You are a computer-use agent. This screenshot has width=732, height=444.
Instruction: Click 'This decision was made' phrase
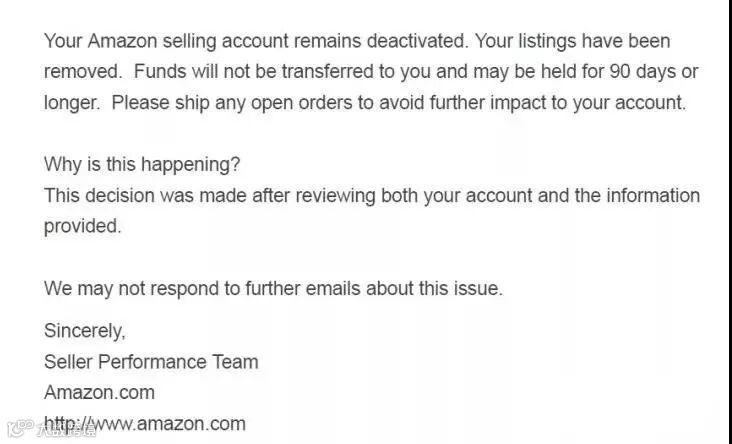click(145, 196)
